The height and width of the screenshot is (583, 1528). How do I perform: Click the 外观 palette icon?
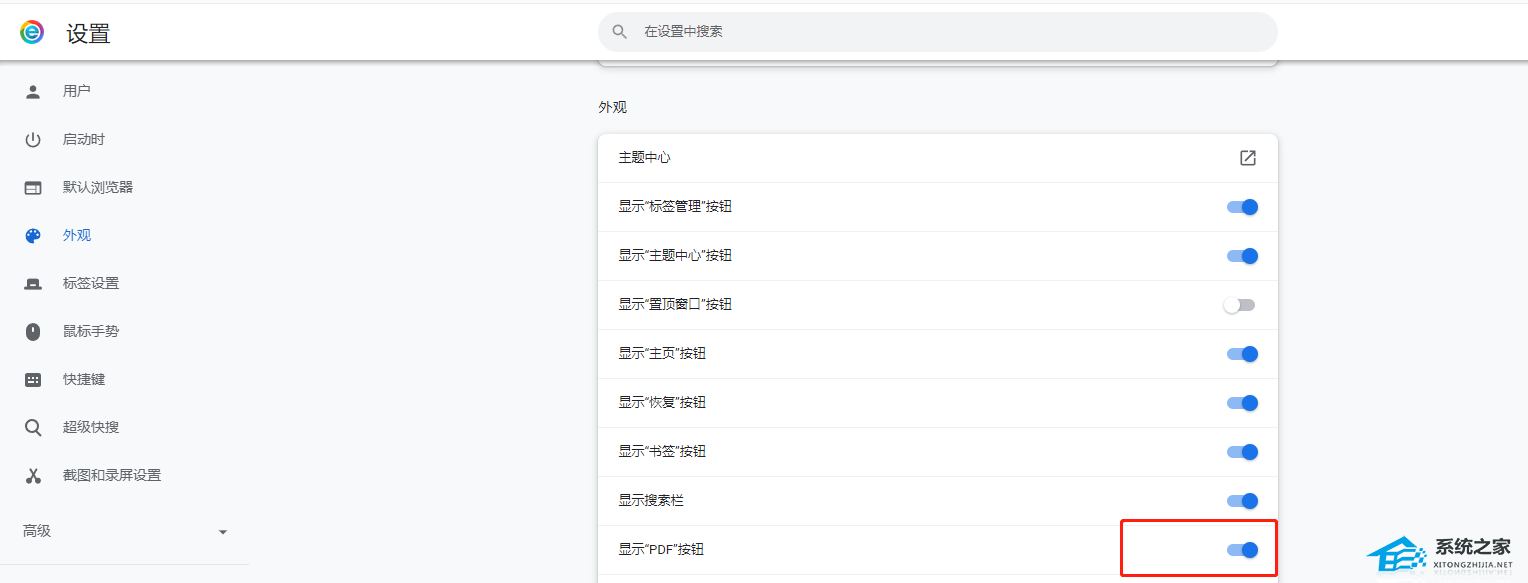point(33,235)
